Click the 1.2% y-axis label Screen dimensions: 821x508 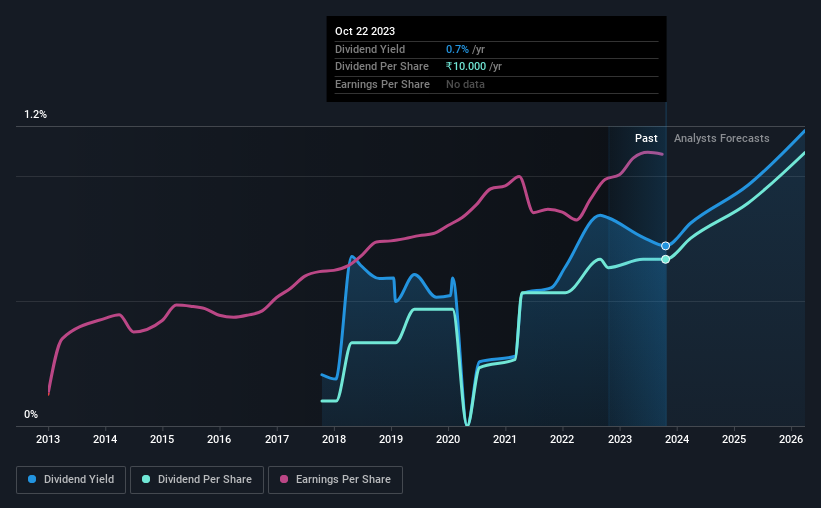coord(36,115)
